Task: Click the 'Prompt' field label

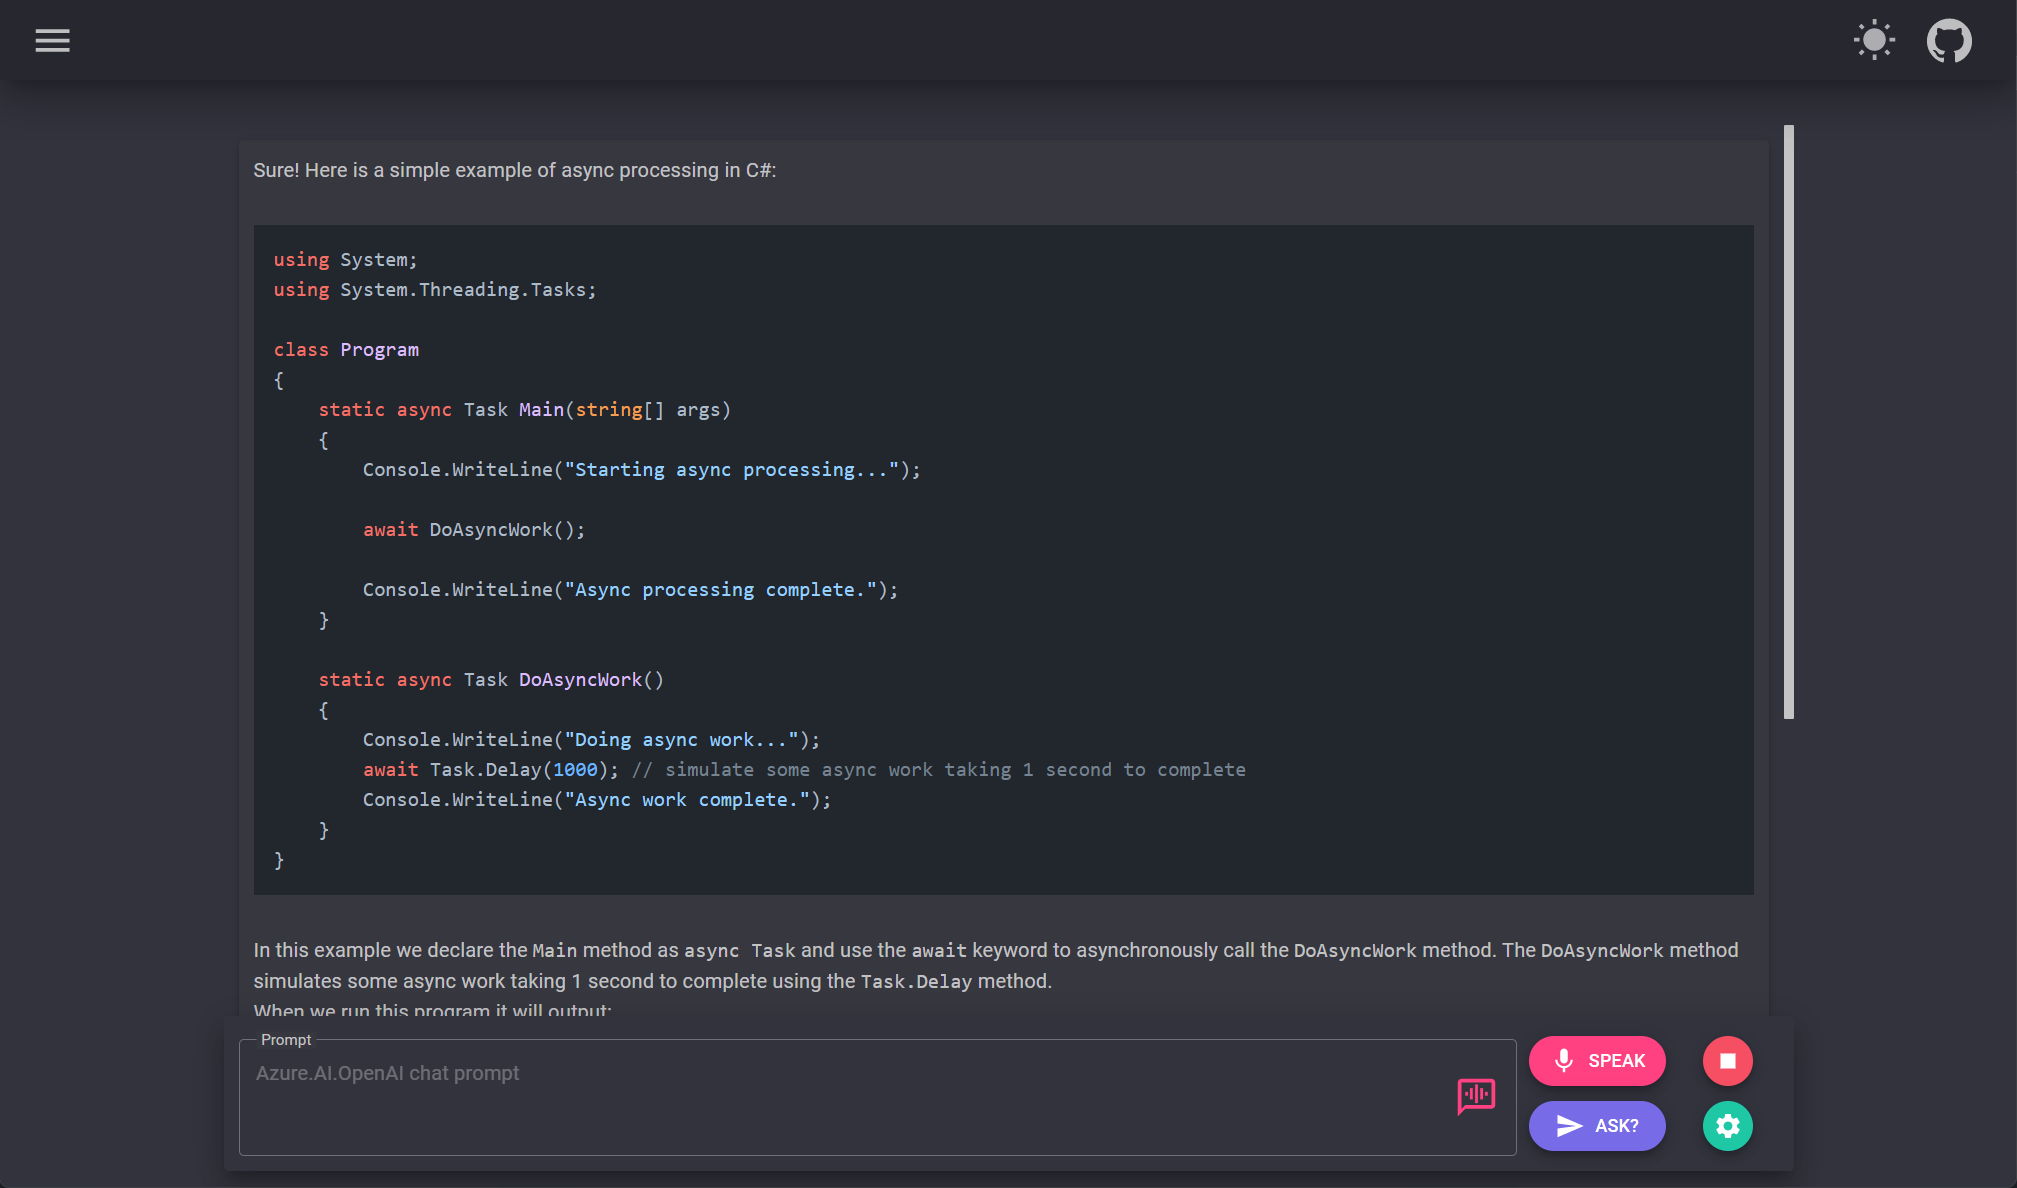Action: point(286,1040)
